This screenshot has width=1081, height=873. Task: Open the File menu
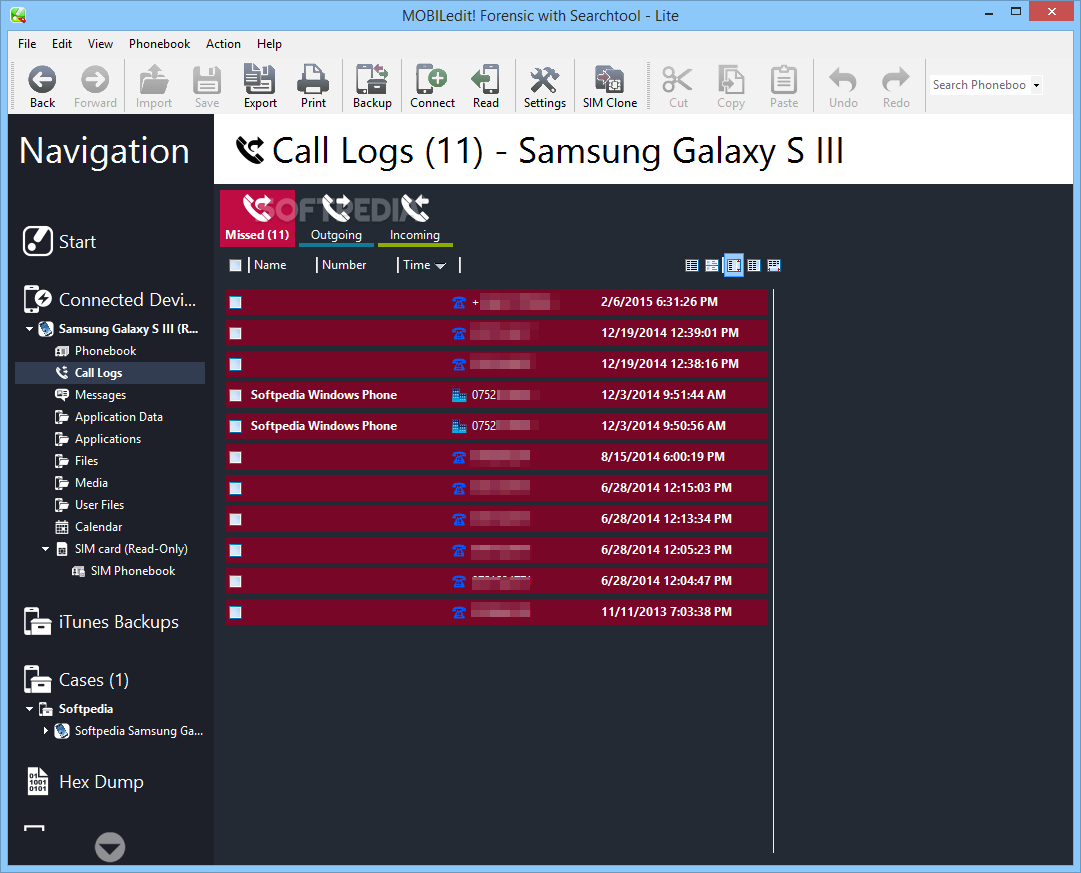tap(27, 43)
